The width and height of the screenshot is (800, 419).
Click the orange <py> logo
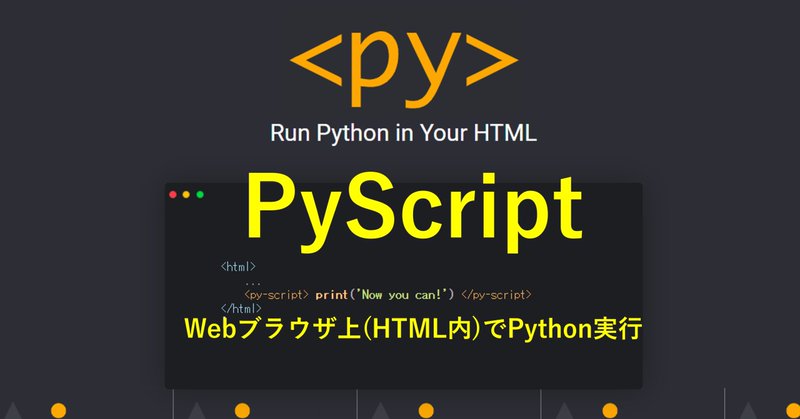pyautogui.click(x=404, y=69)
